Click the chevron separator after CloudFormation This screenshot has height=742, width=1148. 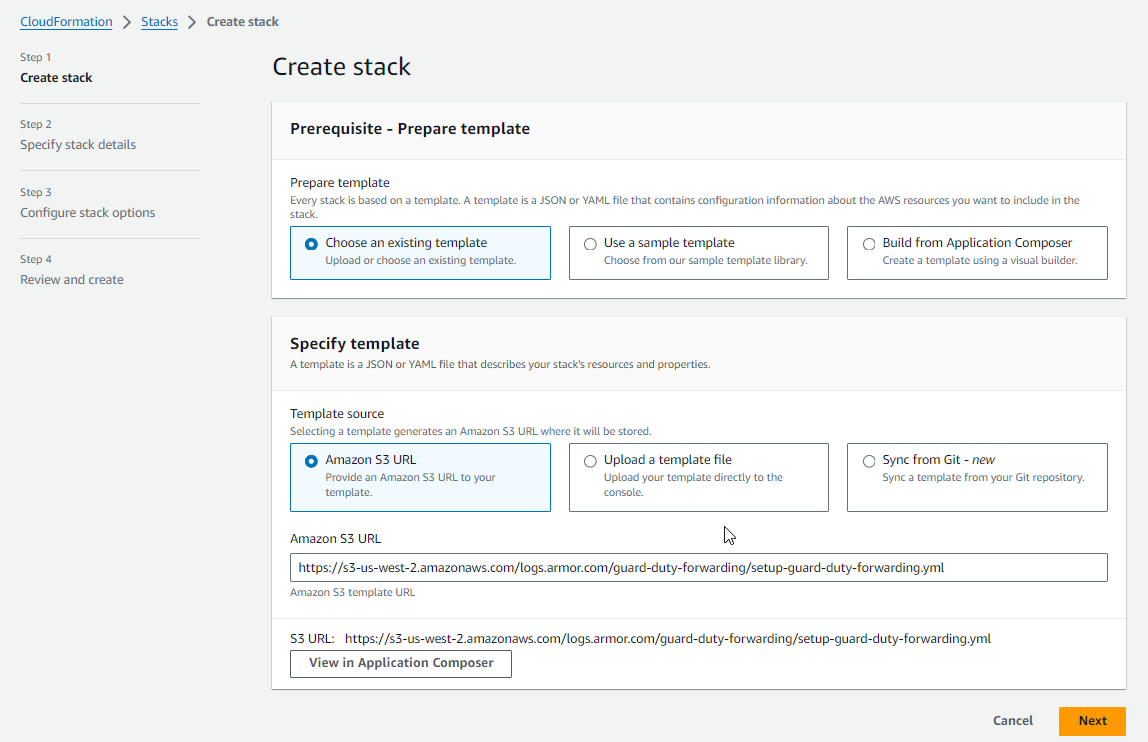[127, 22]
